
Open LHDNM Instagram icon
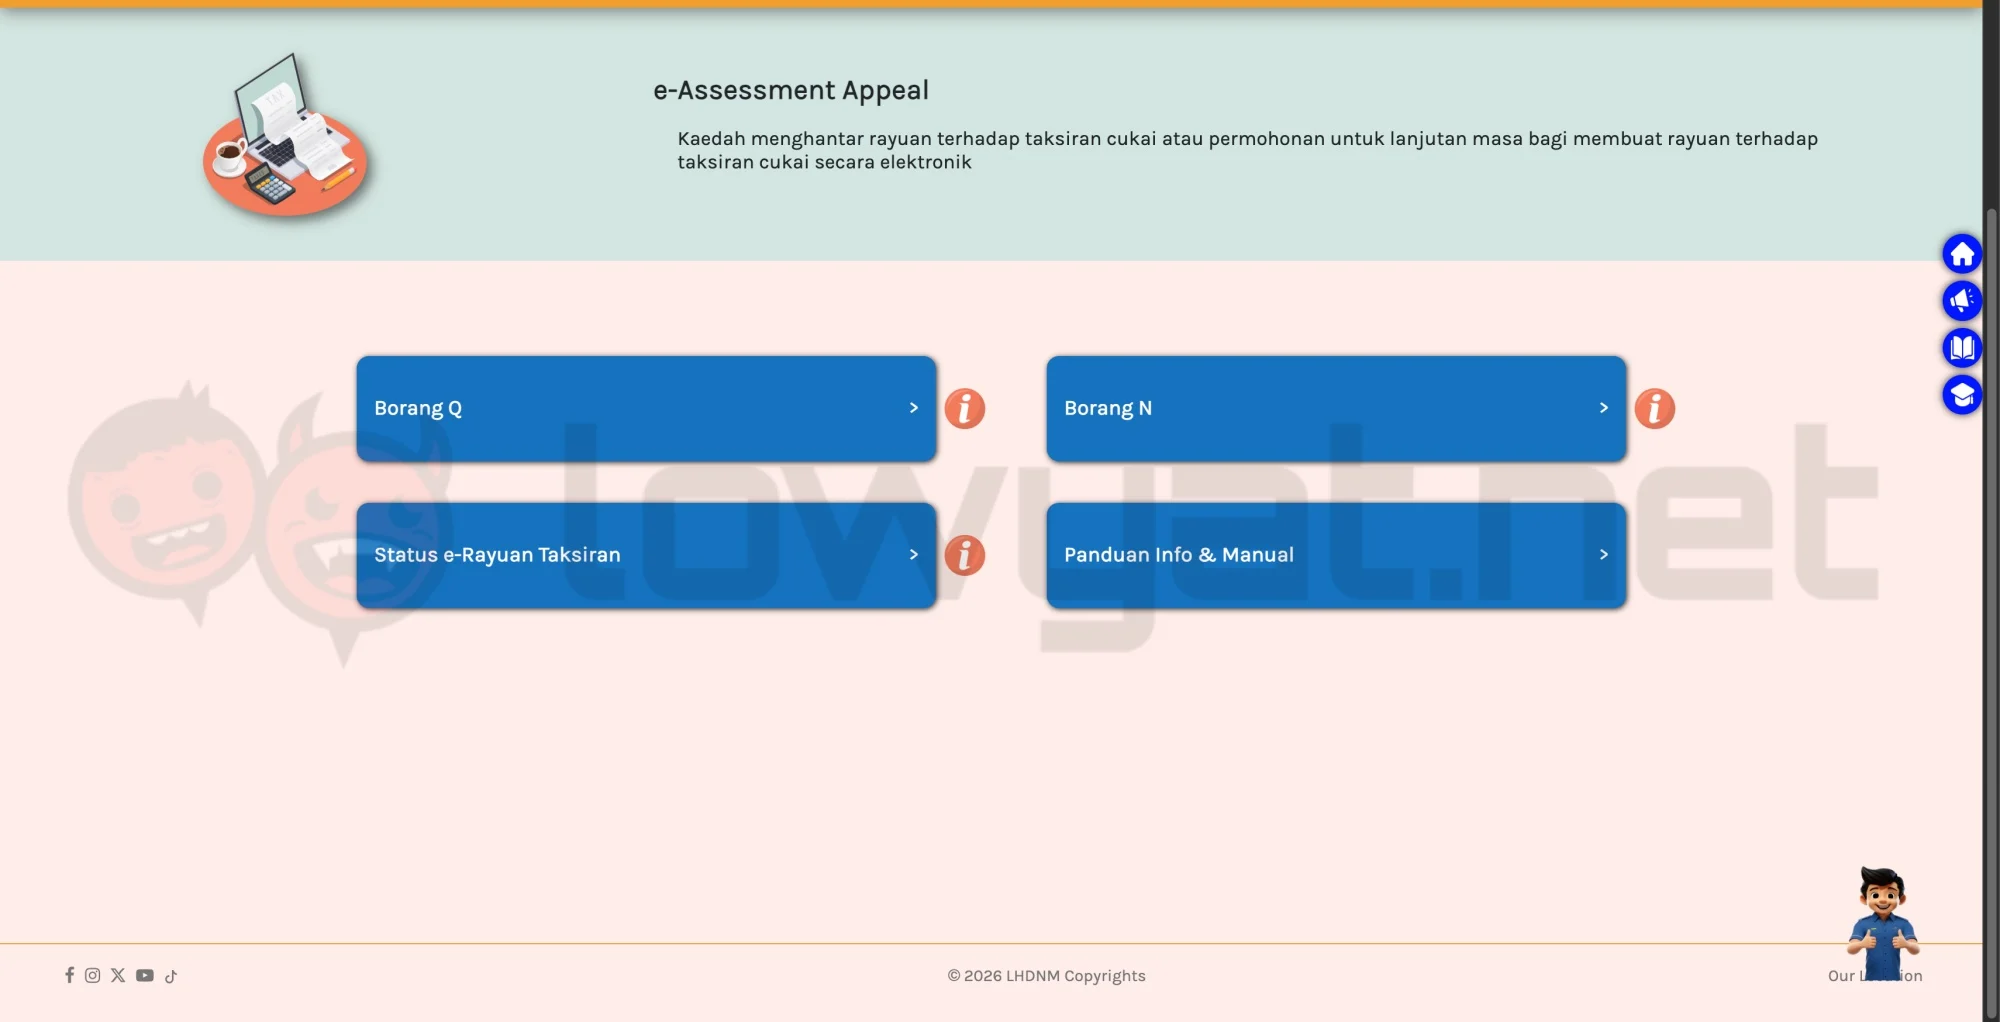click(92, 975)
